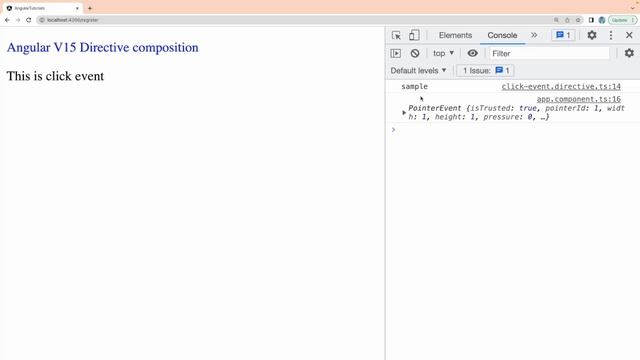The width and height of the screenshot is (640, 360).
Task: Share this page icon in address bar
Action: [x=567, y=20]
